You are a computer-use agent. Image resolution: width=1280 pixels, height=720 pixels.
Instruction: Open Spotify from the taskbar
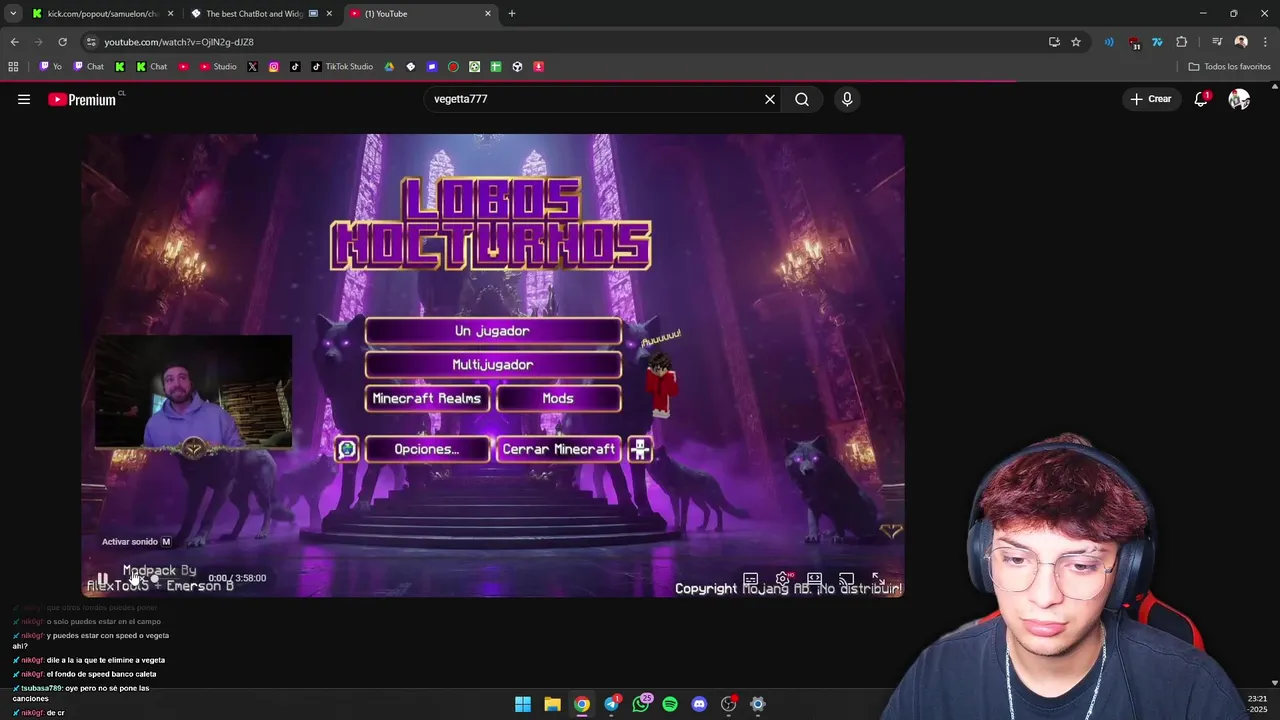670,704
